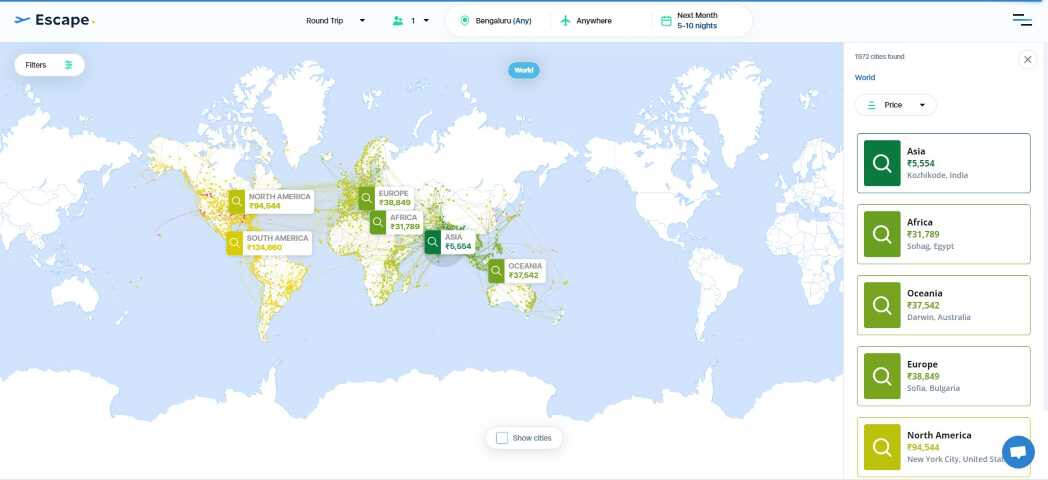This screenshot has width=1048, height=480.
Task: Click the Escape logo in header
Action: (x=54, y=20)
